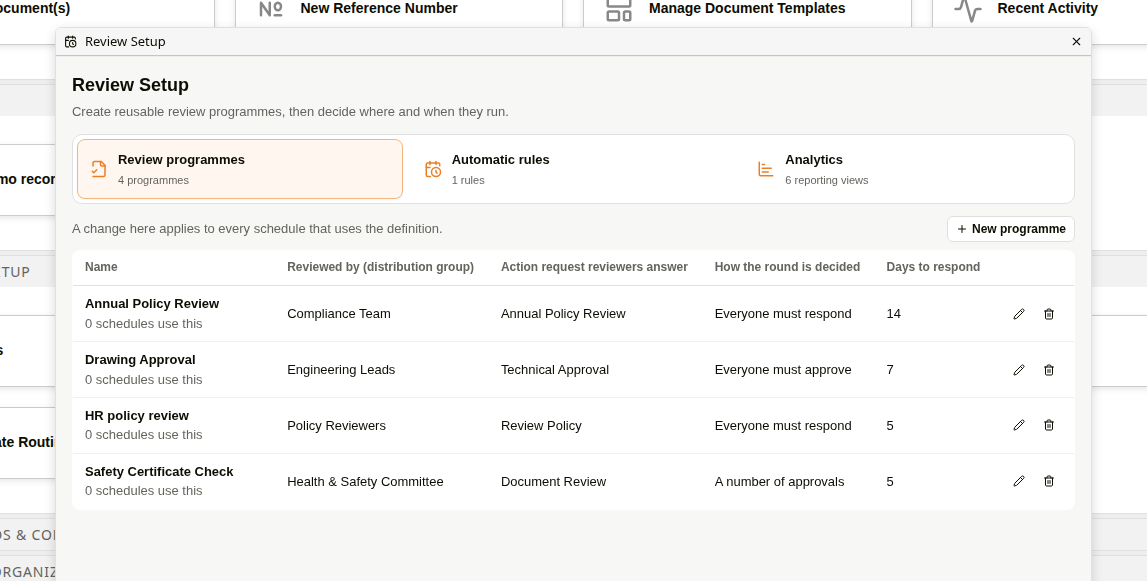Delete the HR policy review programme
This screenshot has width=1147, height=581.
point(1048,425)
